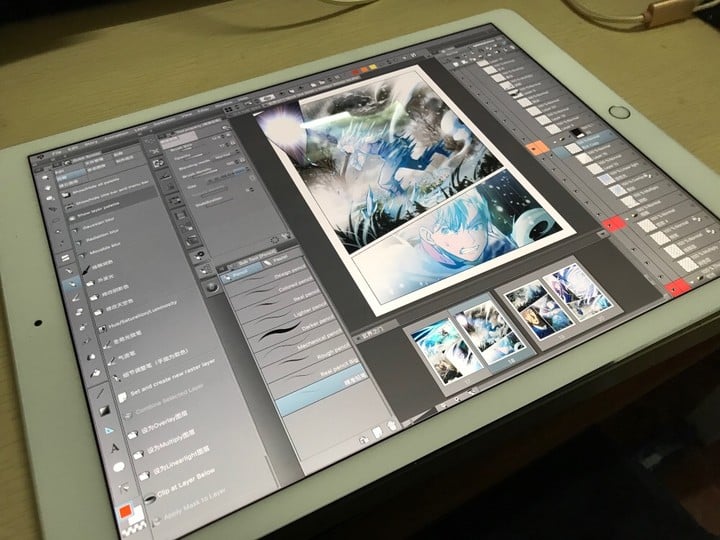Viewport: 720px width, 540px height.
Task: Select the Zoom tool at top of tool palette
Action: (46, 177)
